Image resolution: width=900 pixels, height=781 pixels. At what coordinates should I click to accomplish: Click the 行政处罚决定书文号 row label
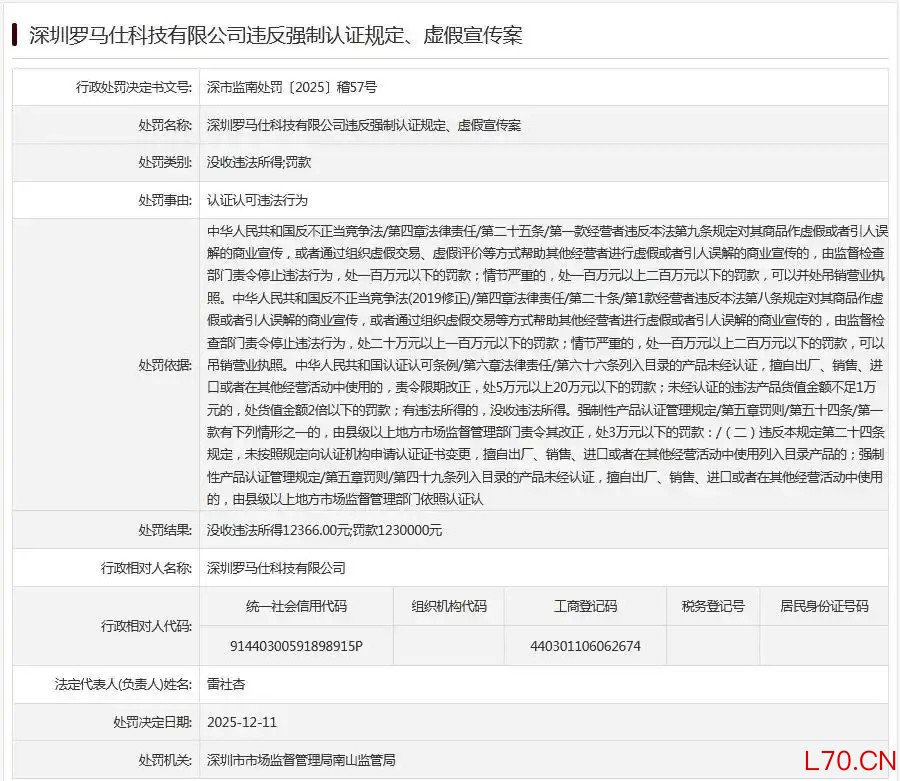[133, 87]
